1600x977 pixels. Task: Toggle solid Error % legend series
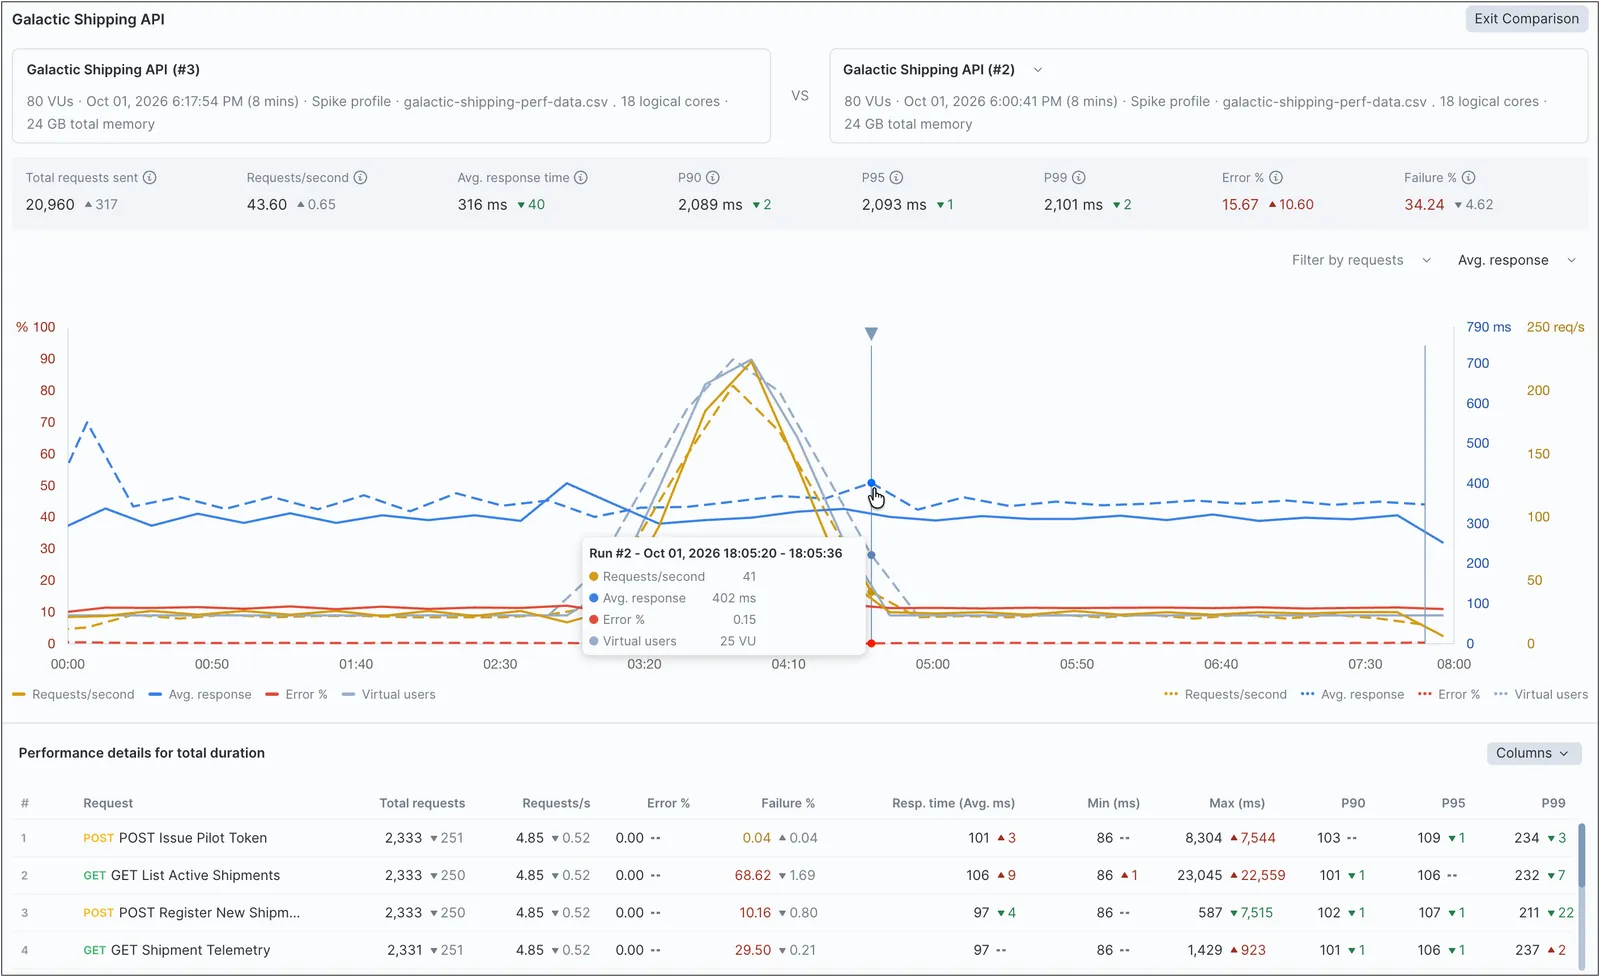pos(297,695)
